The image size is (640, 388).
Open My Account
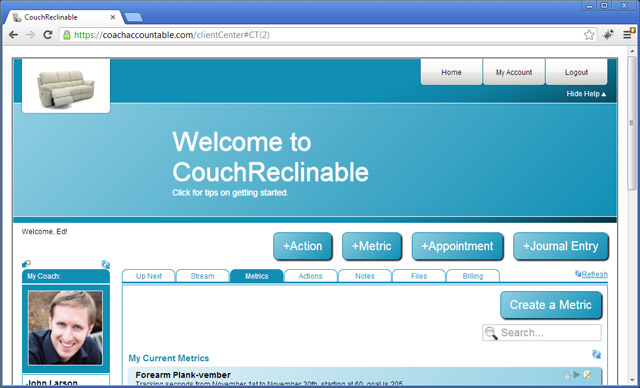pyautogui.click(x=514, y=72)
